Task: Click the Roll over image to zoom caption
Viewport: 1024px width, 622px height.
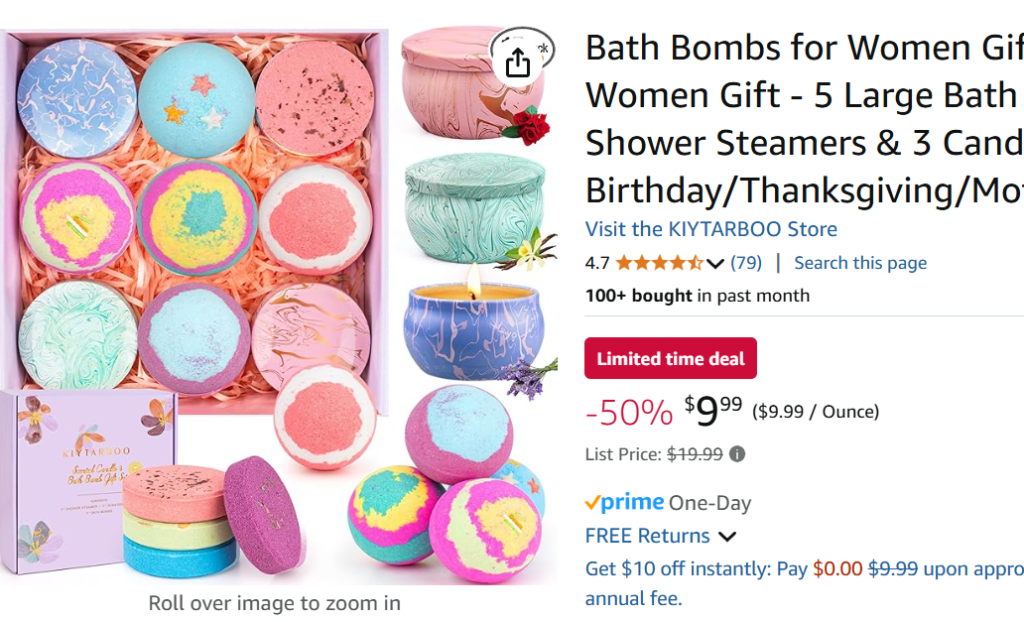Action: (274, 603)
